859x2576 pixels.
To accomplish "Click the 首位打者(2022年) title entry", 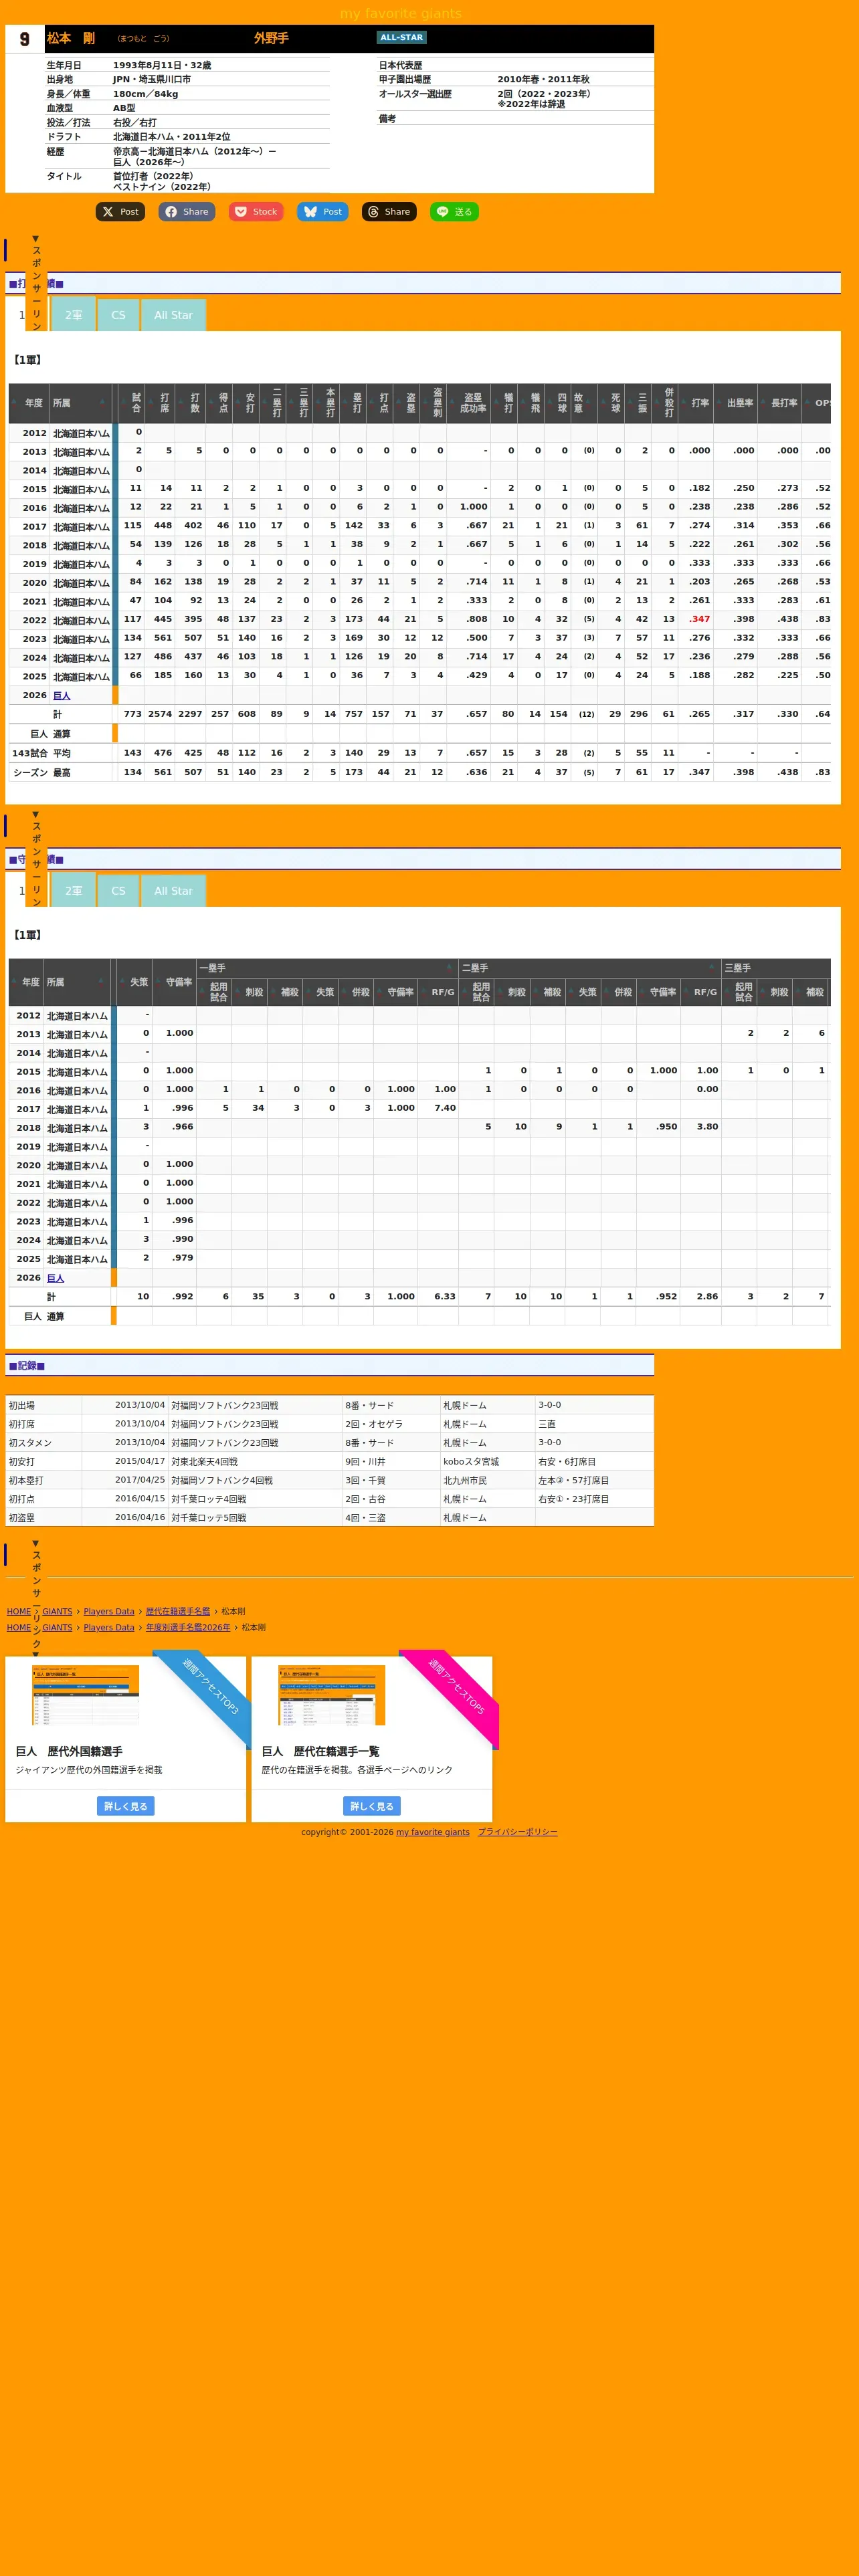I will [x=153, y=176].
